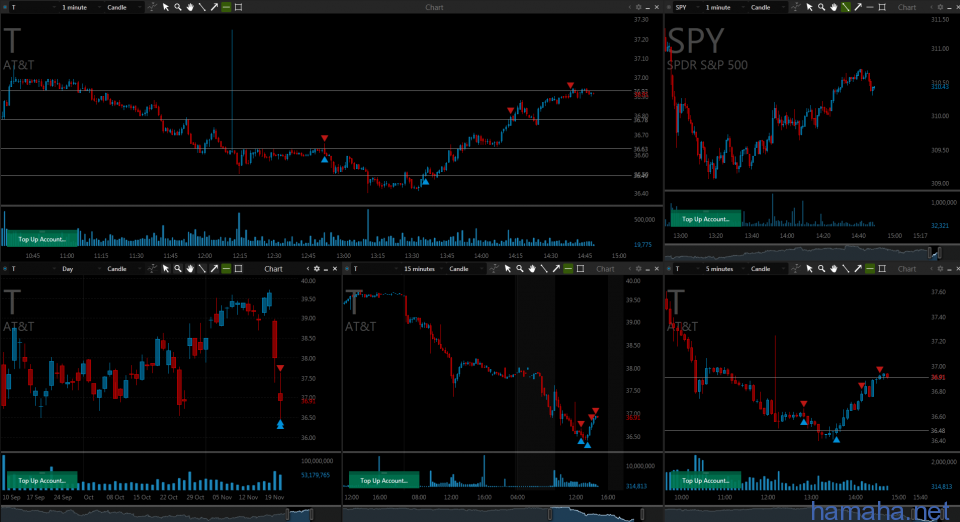The image size is (960, 522).
Task: Toggle horizontal line tool in T Day chart
Action: 227,269
